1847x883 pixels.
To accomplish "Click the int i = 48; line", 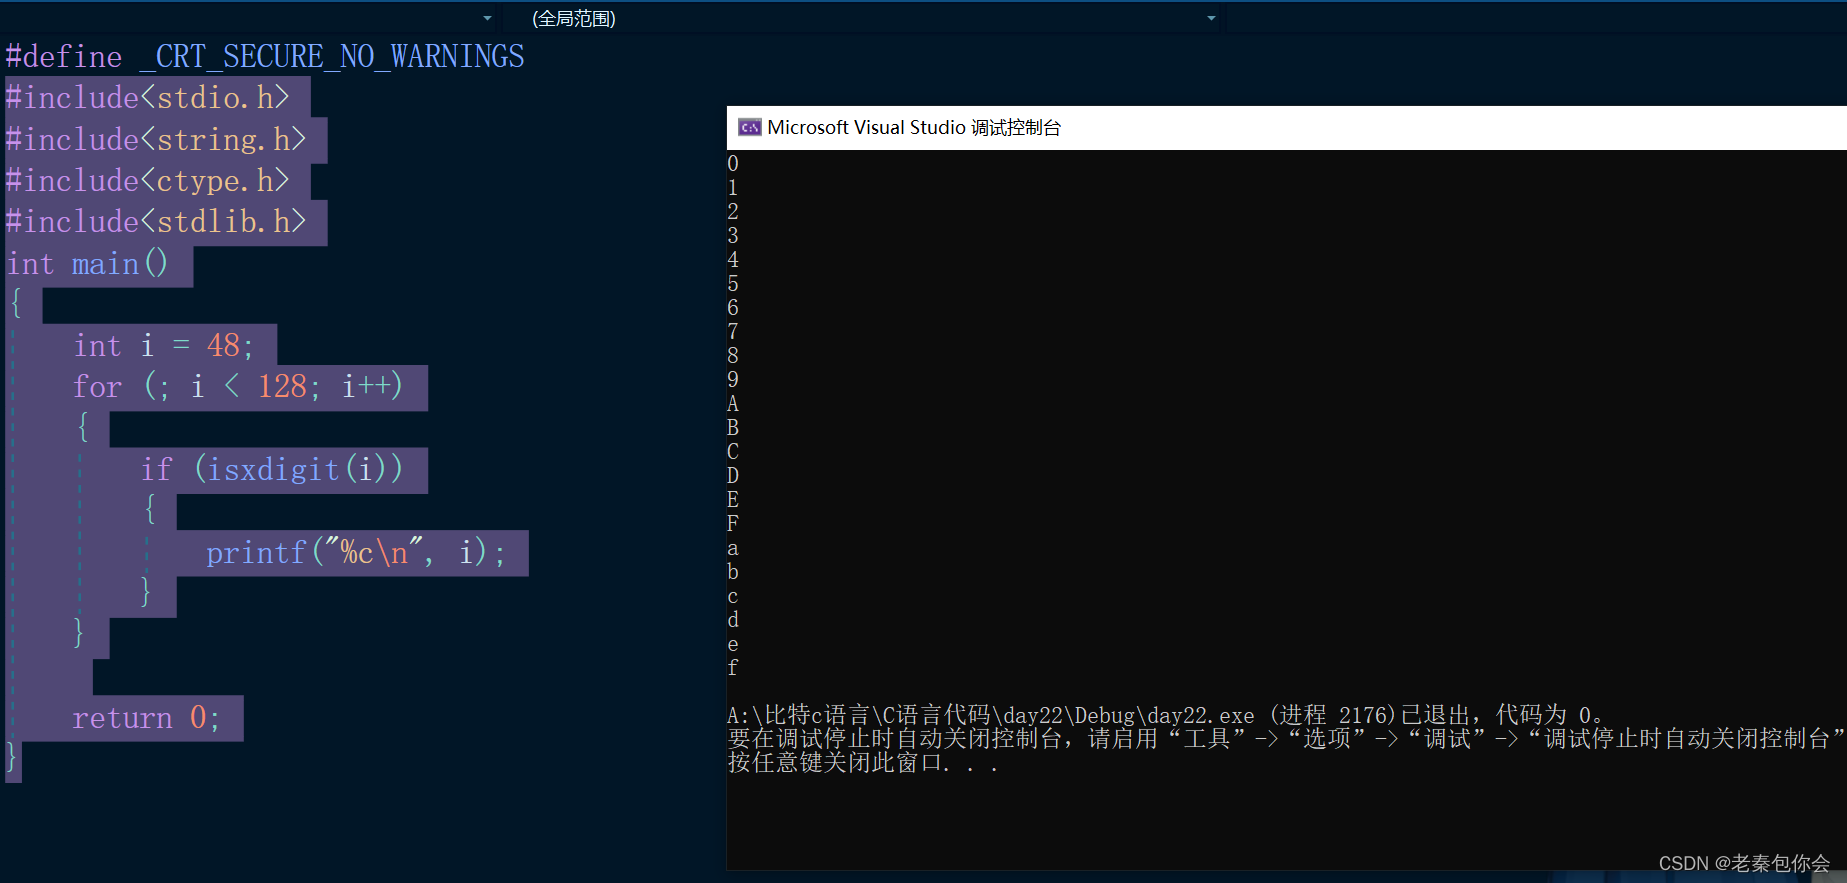I will (164, 346).
